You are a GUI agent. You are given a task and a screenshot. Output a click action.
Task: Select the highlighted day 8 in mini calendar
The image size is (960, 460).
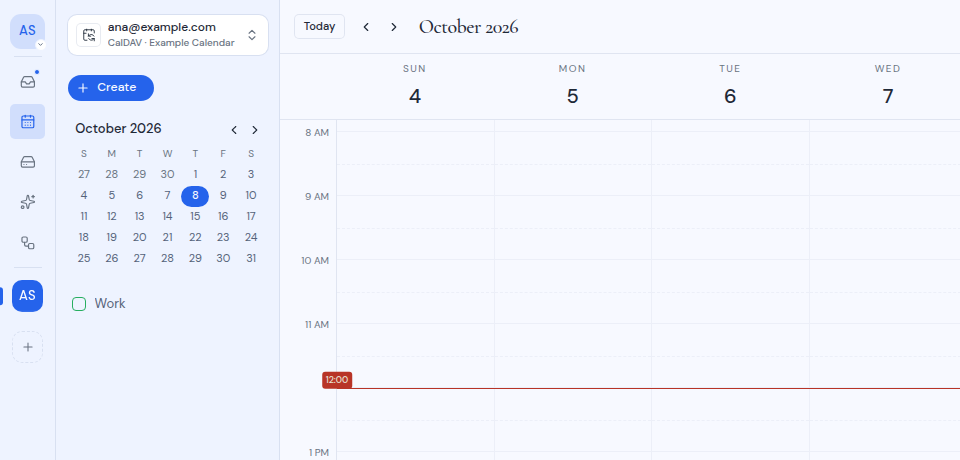[195, 196]
